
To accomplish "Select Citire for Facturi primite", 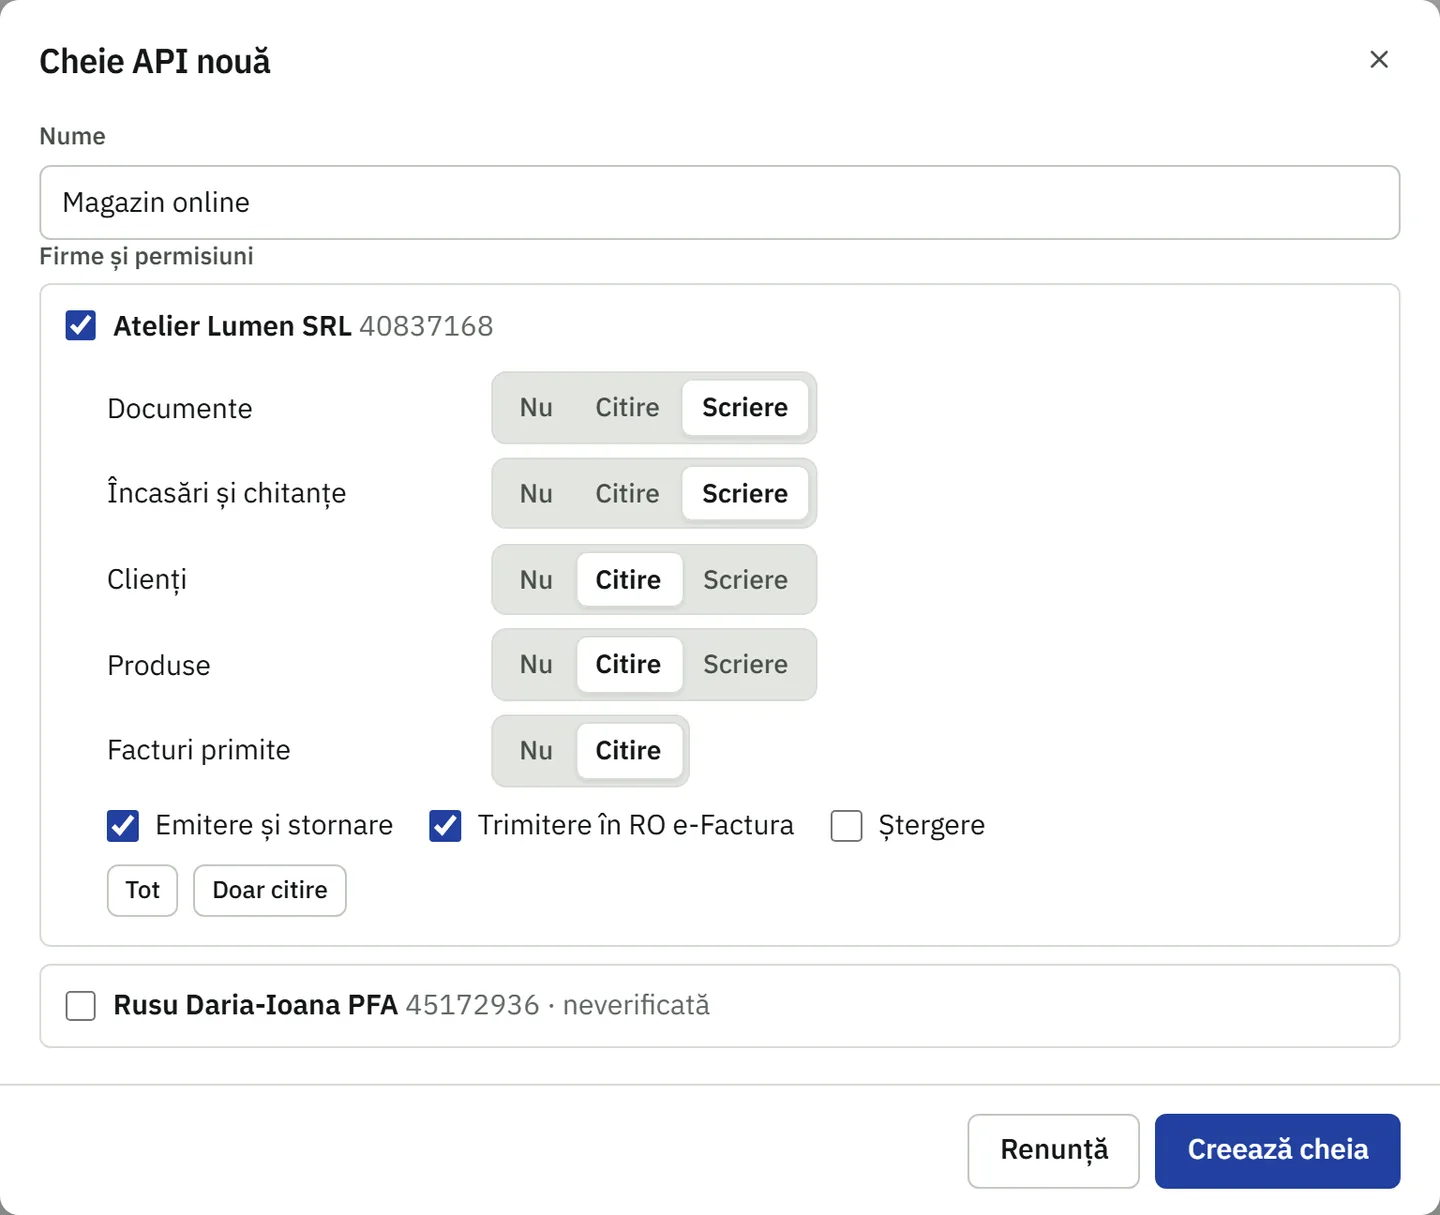I will [x=628, y=751].
